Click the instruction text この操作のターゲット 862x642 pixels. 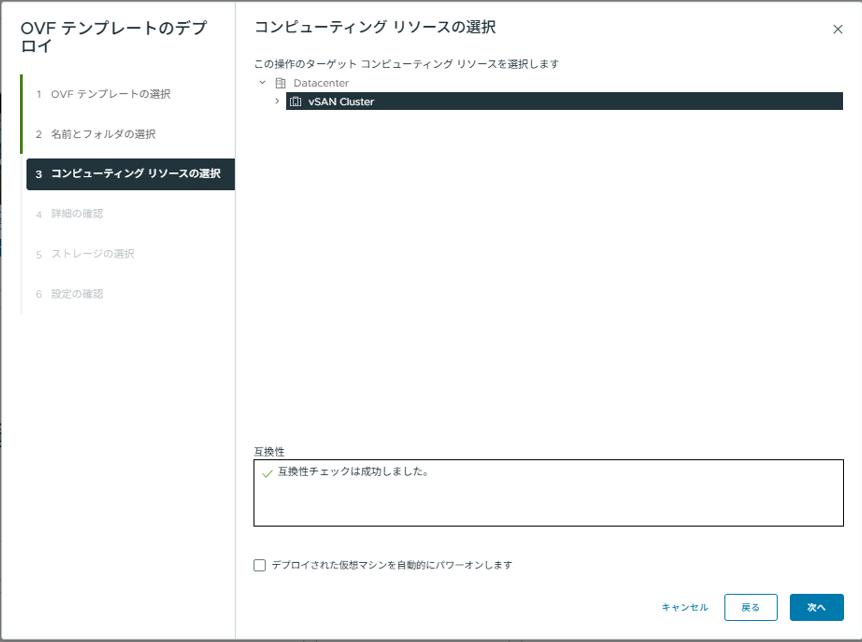coord(406,64)
